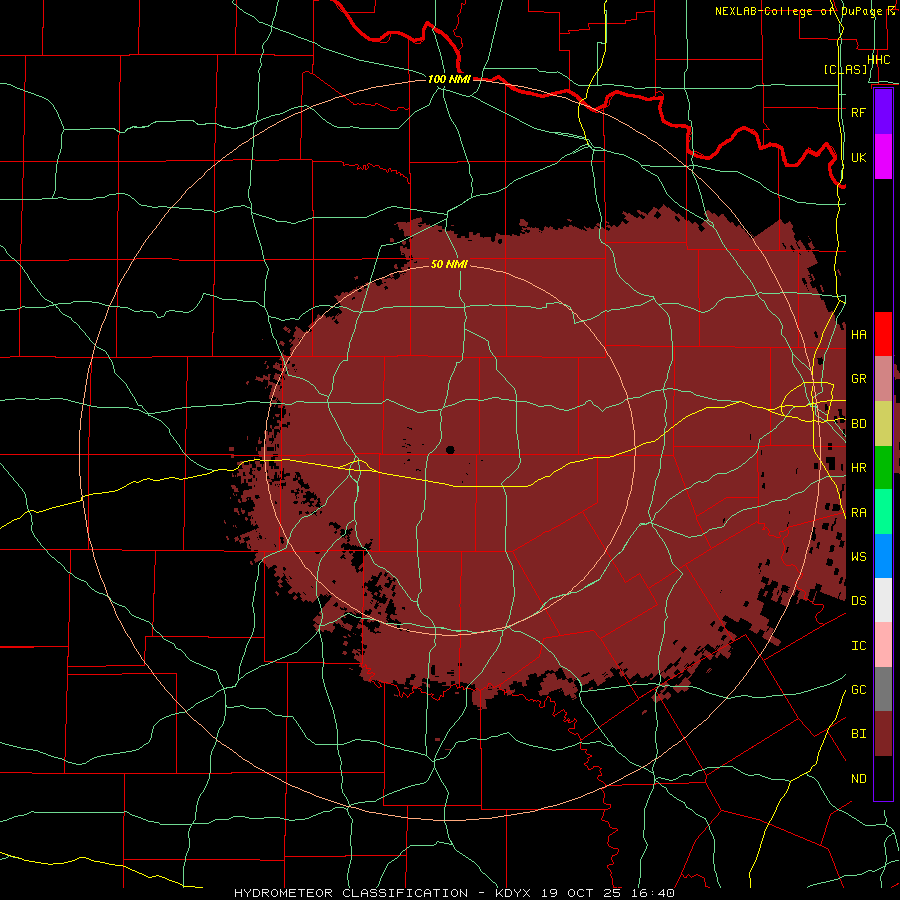This screenshot has height=900, width=900.
Task: Click the 100 NMI range ring label
Action: click(449, 79)
